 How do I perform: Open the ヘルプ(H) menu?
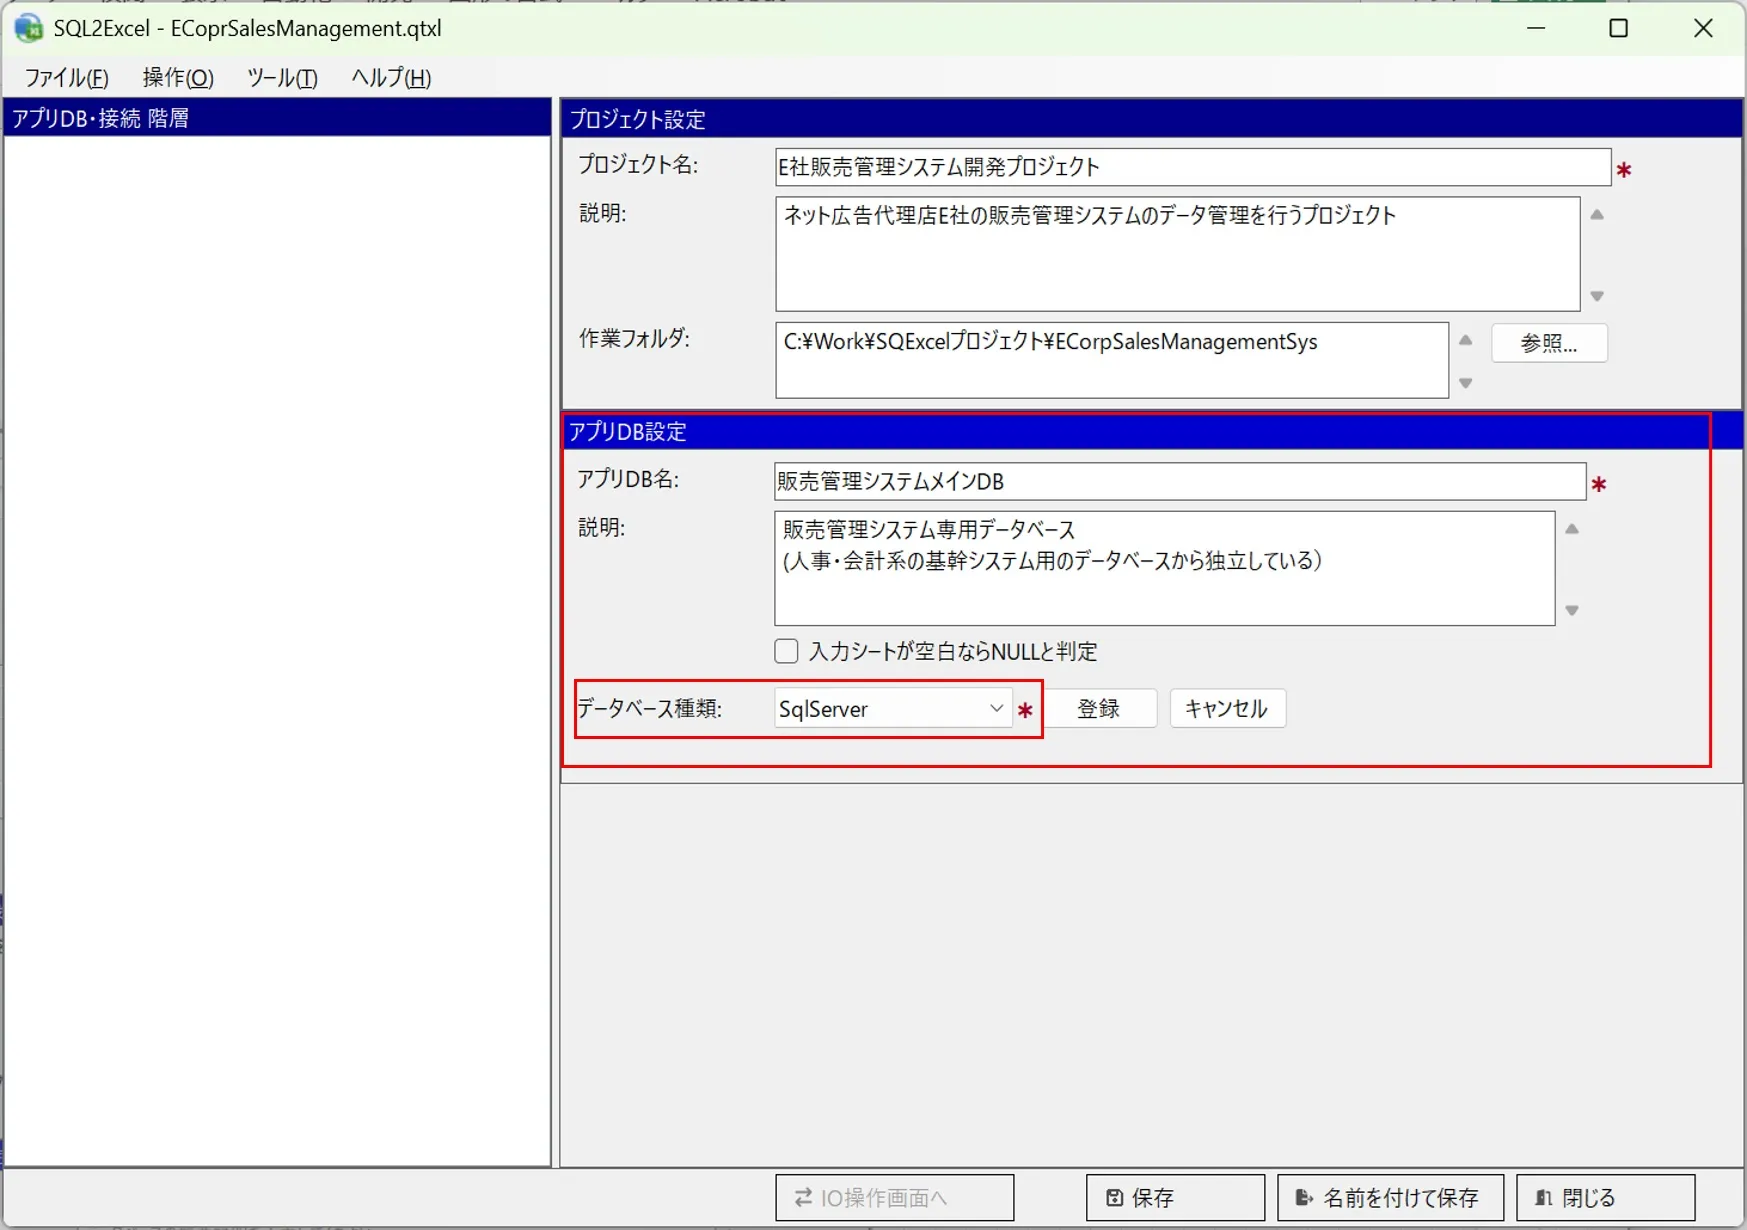click(x=391, y=77)
